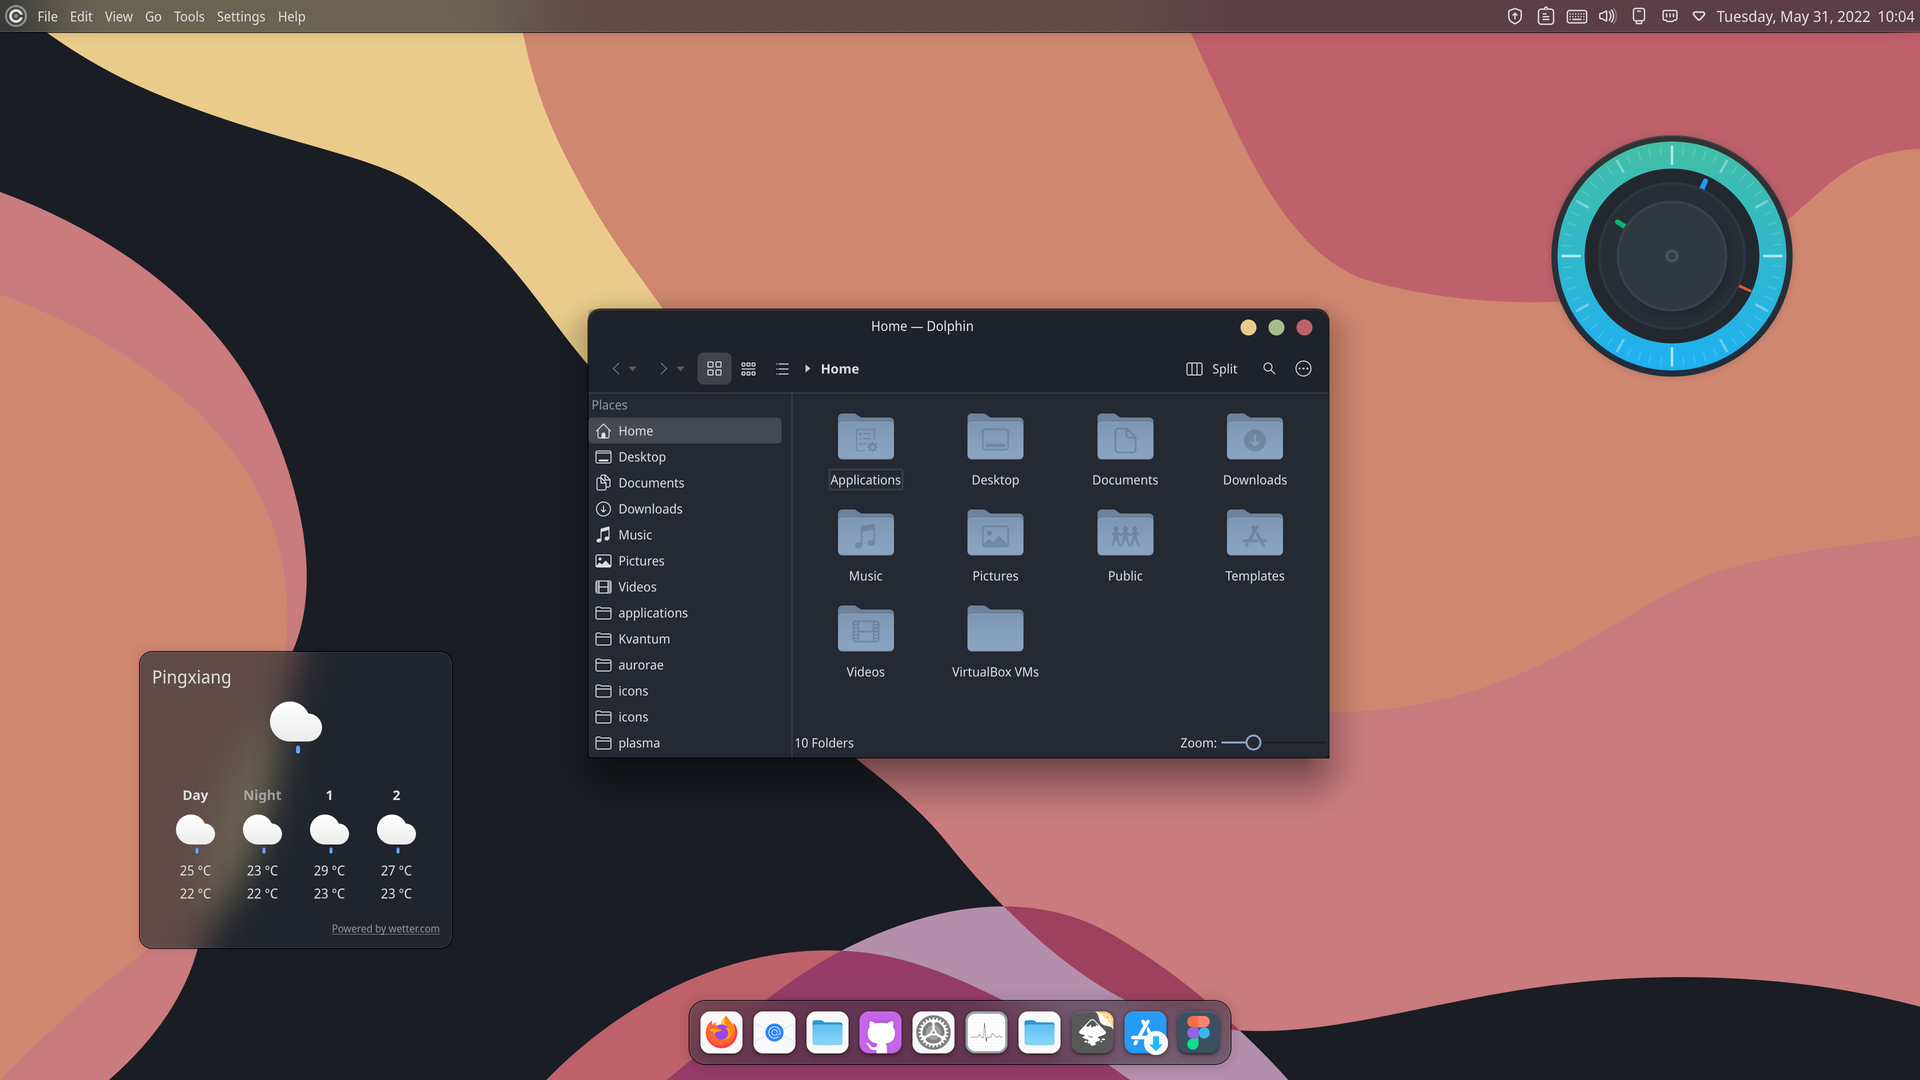This screenshot has height=1080, width=1920.
Task: Select the Videos folder icon in file view
Action: (x=866, y=629)
